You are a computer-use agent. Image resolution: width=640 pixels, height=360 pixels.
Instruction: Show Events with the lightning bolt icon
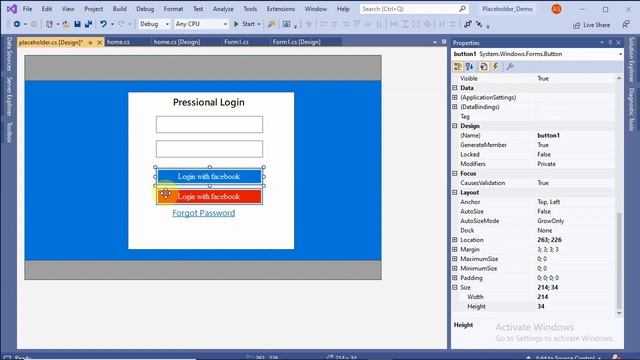(495, 67)
